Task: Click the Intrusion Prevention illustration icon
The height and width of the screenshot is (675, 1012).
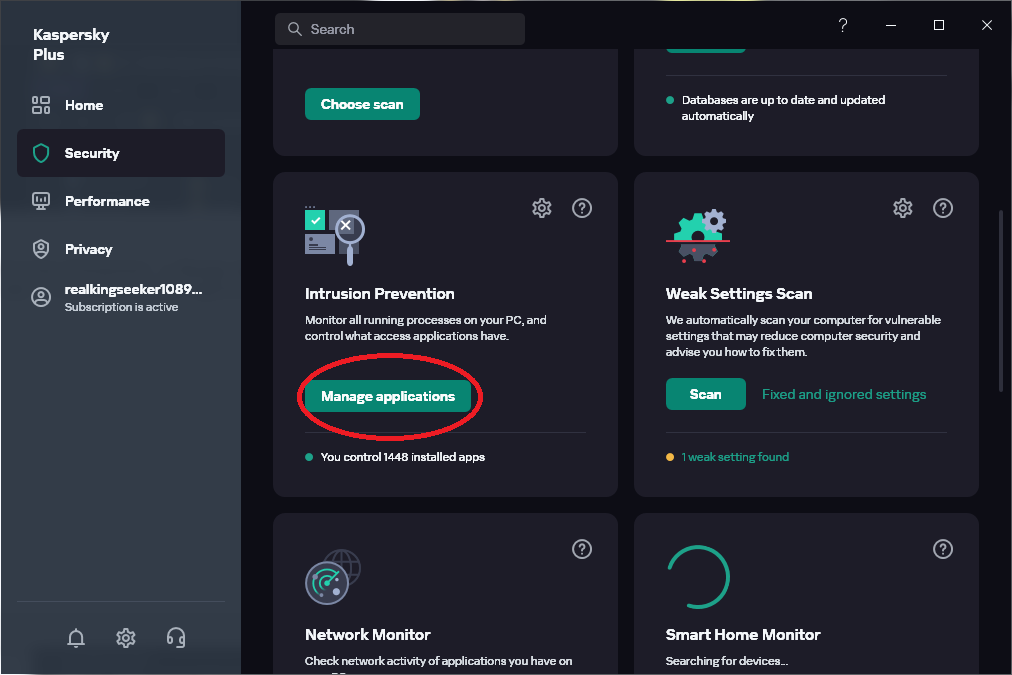Action: click(x=335, y=235)
